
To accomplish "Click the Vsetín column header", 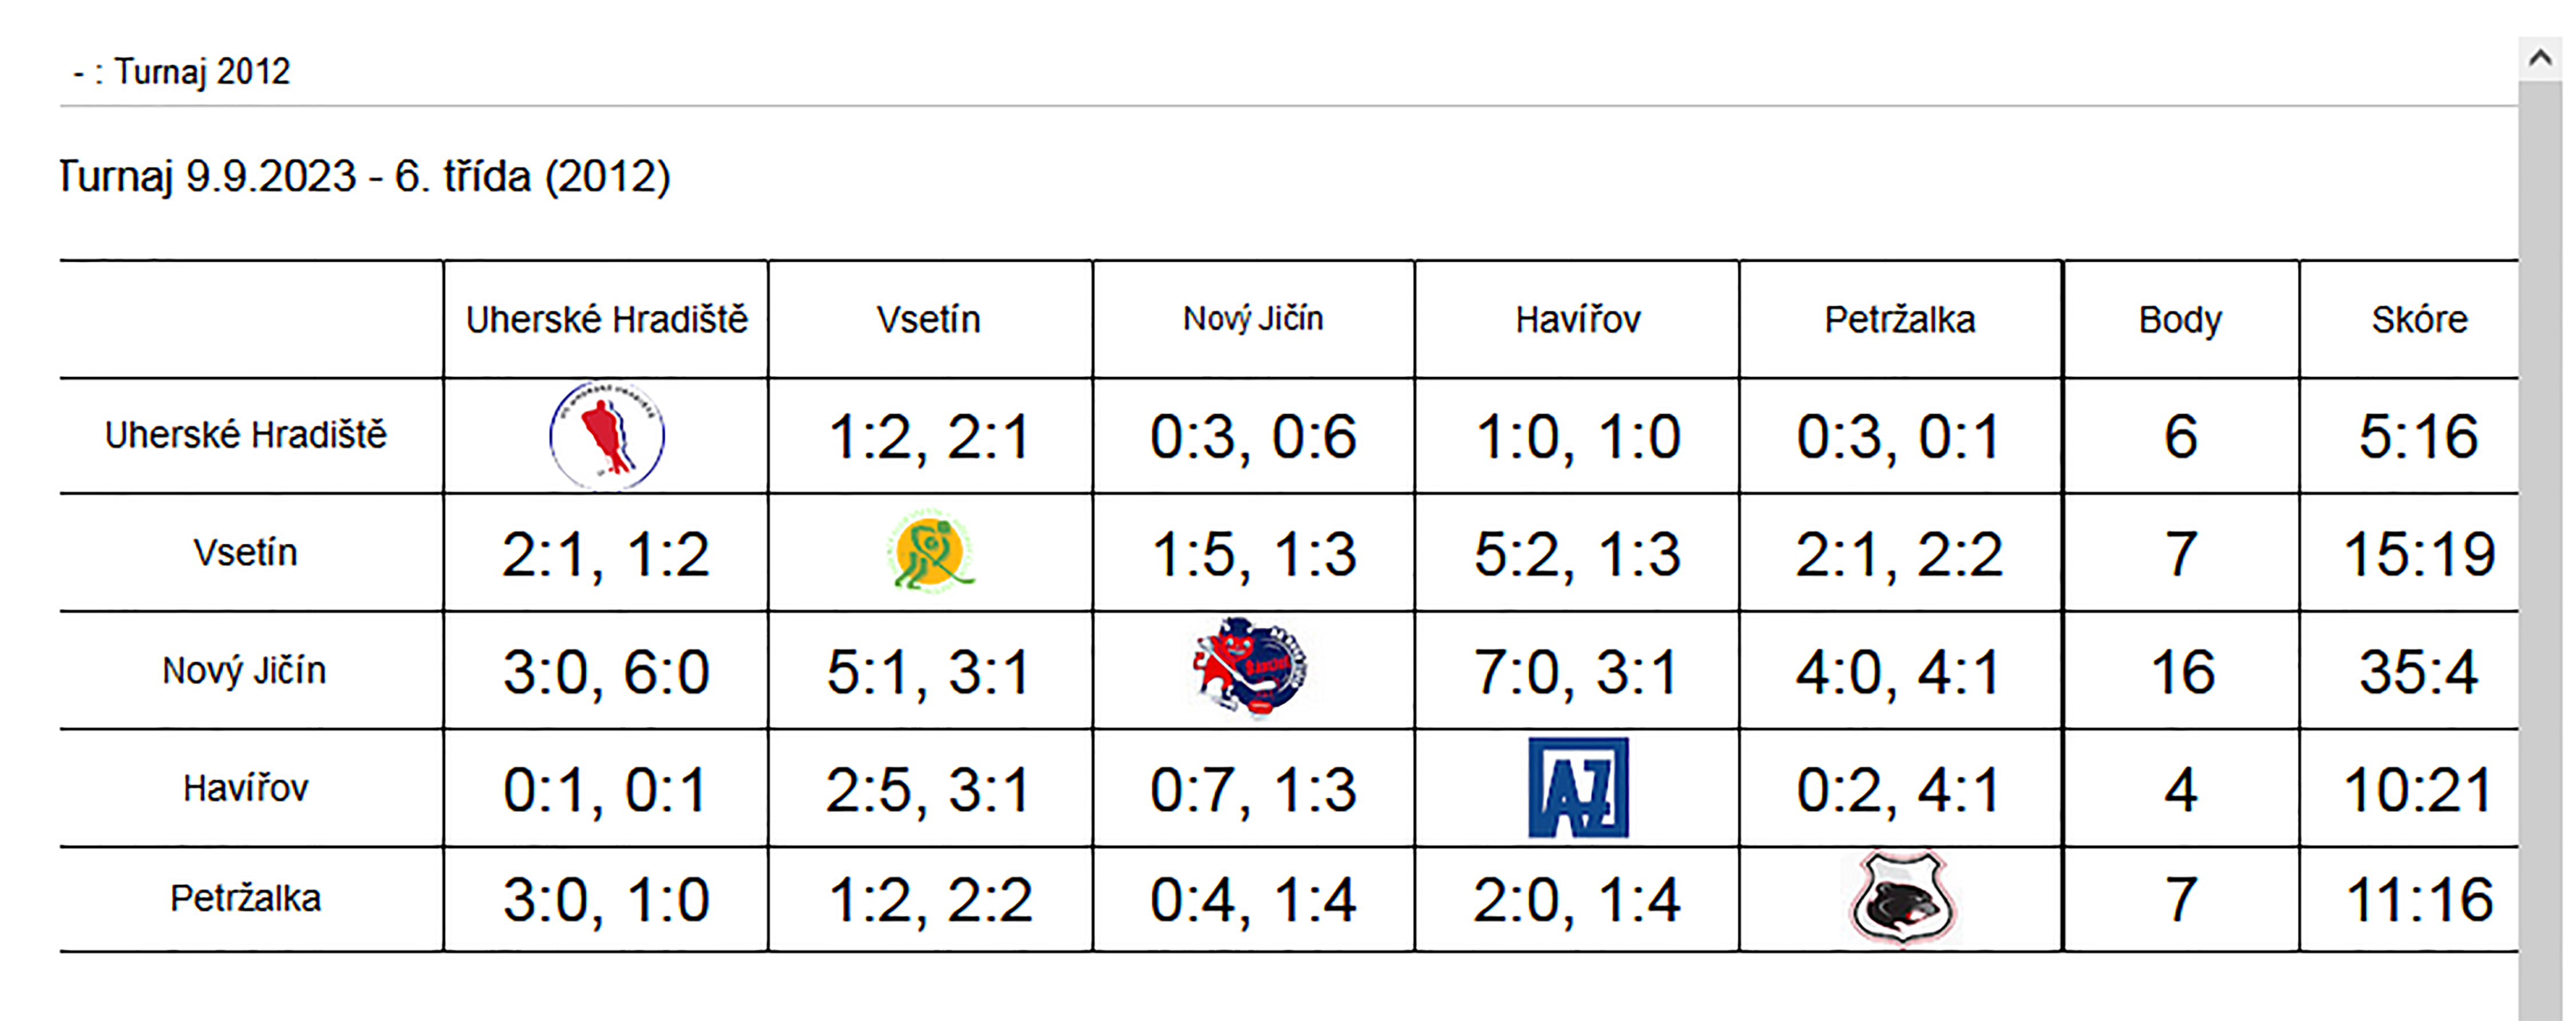I will (x=929, y=320).
